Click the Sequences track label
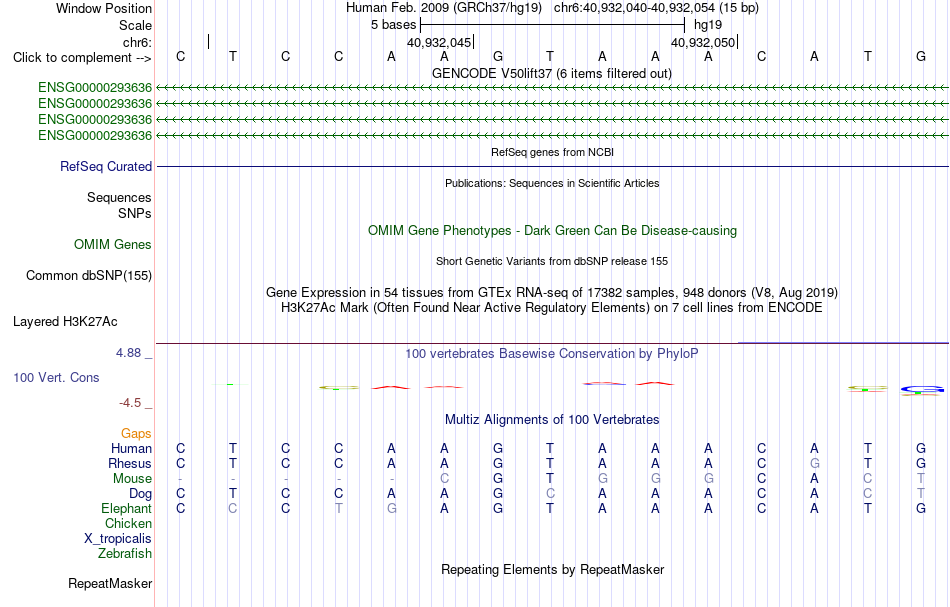Viewport: 950px width, 607px height. click(119, 197)
